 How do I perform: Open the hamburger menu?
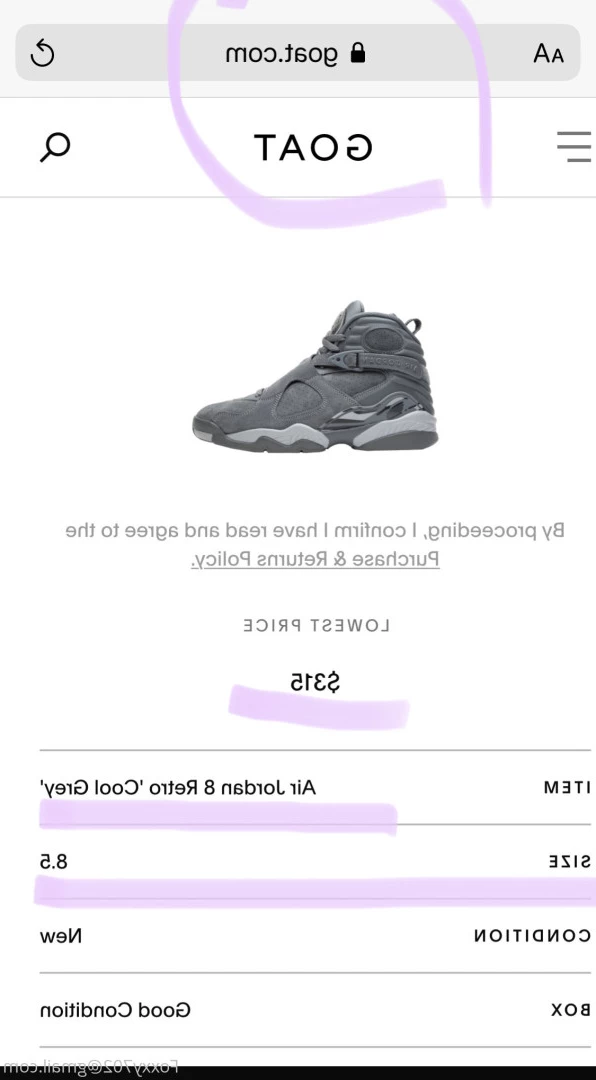pyautogui.click(x=573, y=147)
